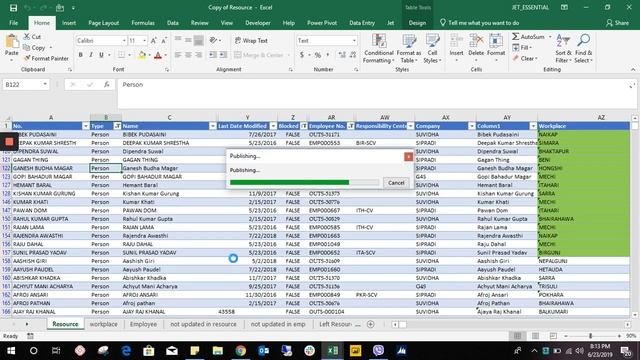Image resolution: width=640 pixels, height=360 pixels.
Task: Open Column1 filter dropdown
Action: point(533,126)
